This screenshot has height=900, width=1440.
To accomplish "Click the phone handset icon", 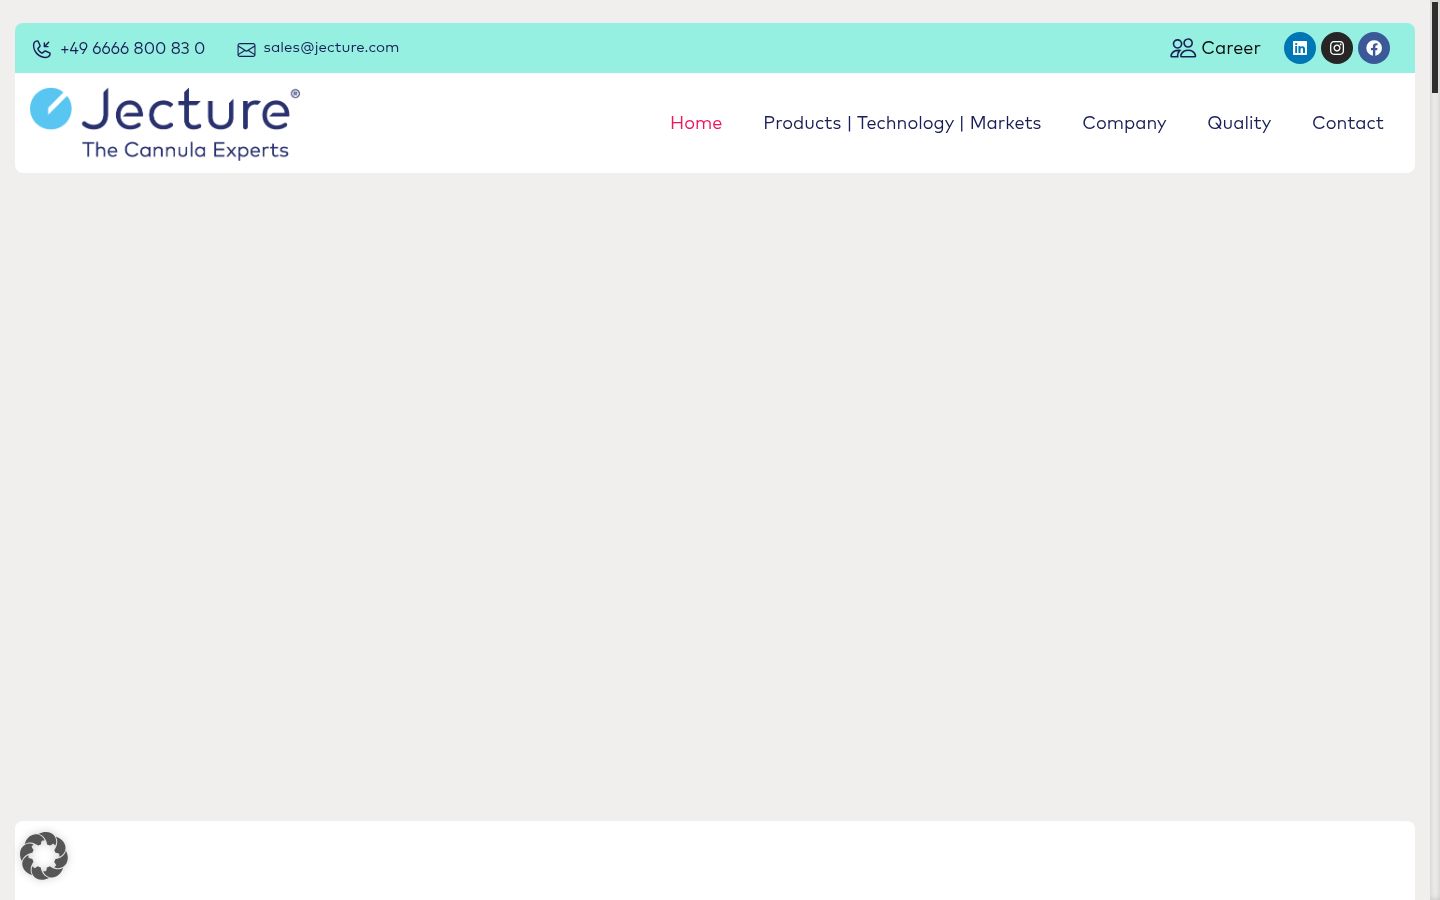I will click(42, 49).
